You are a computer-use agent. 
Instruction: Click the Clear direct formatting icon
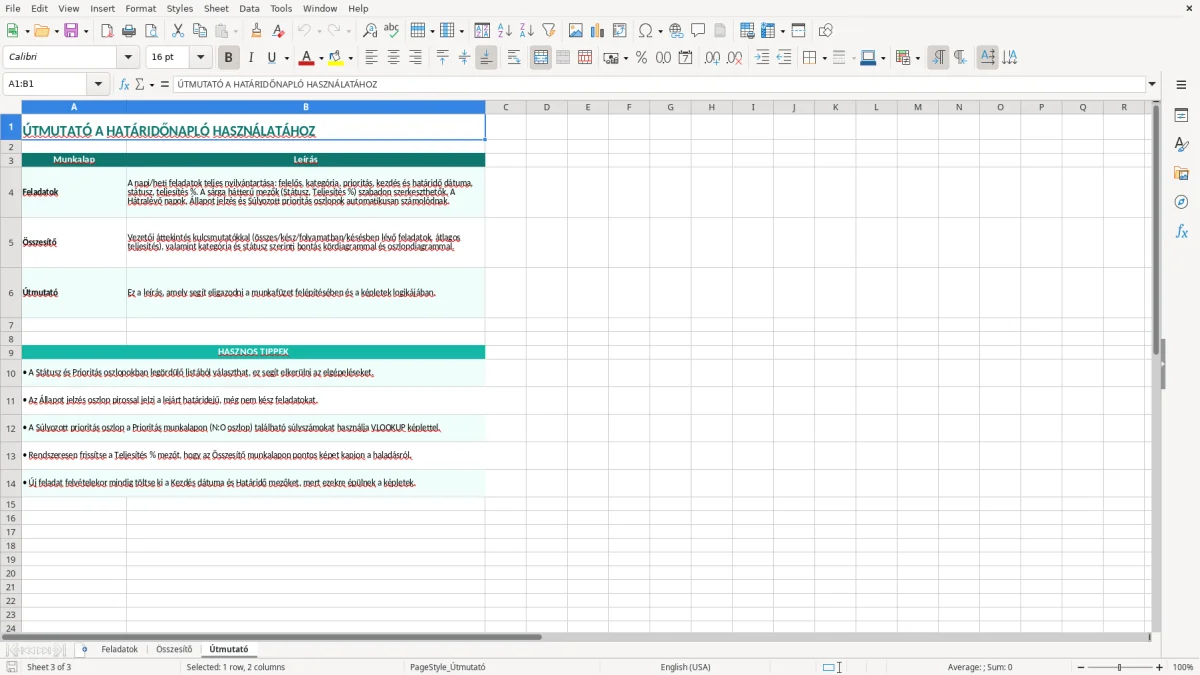tap(278, 31)
